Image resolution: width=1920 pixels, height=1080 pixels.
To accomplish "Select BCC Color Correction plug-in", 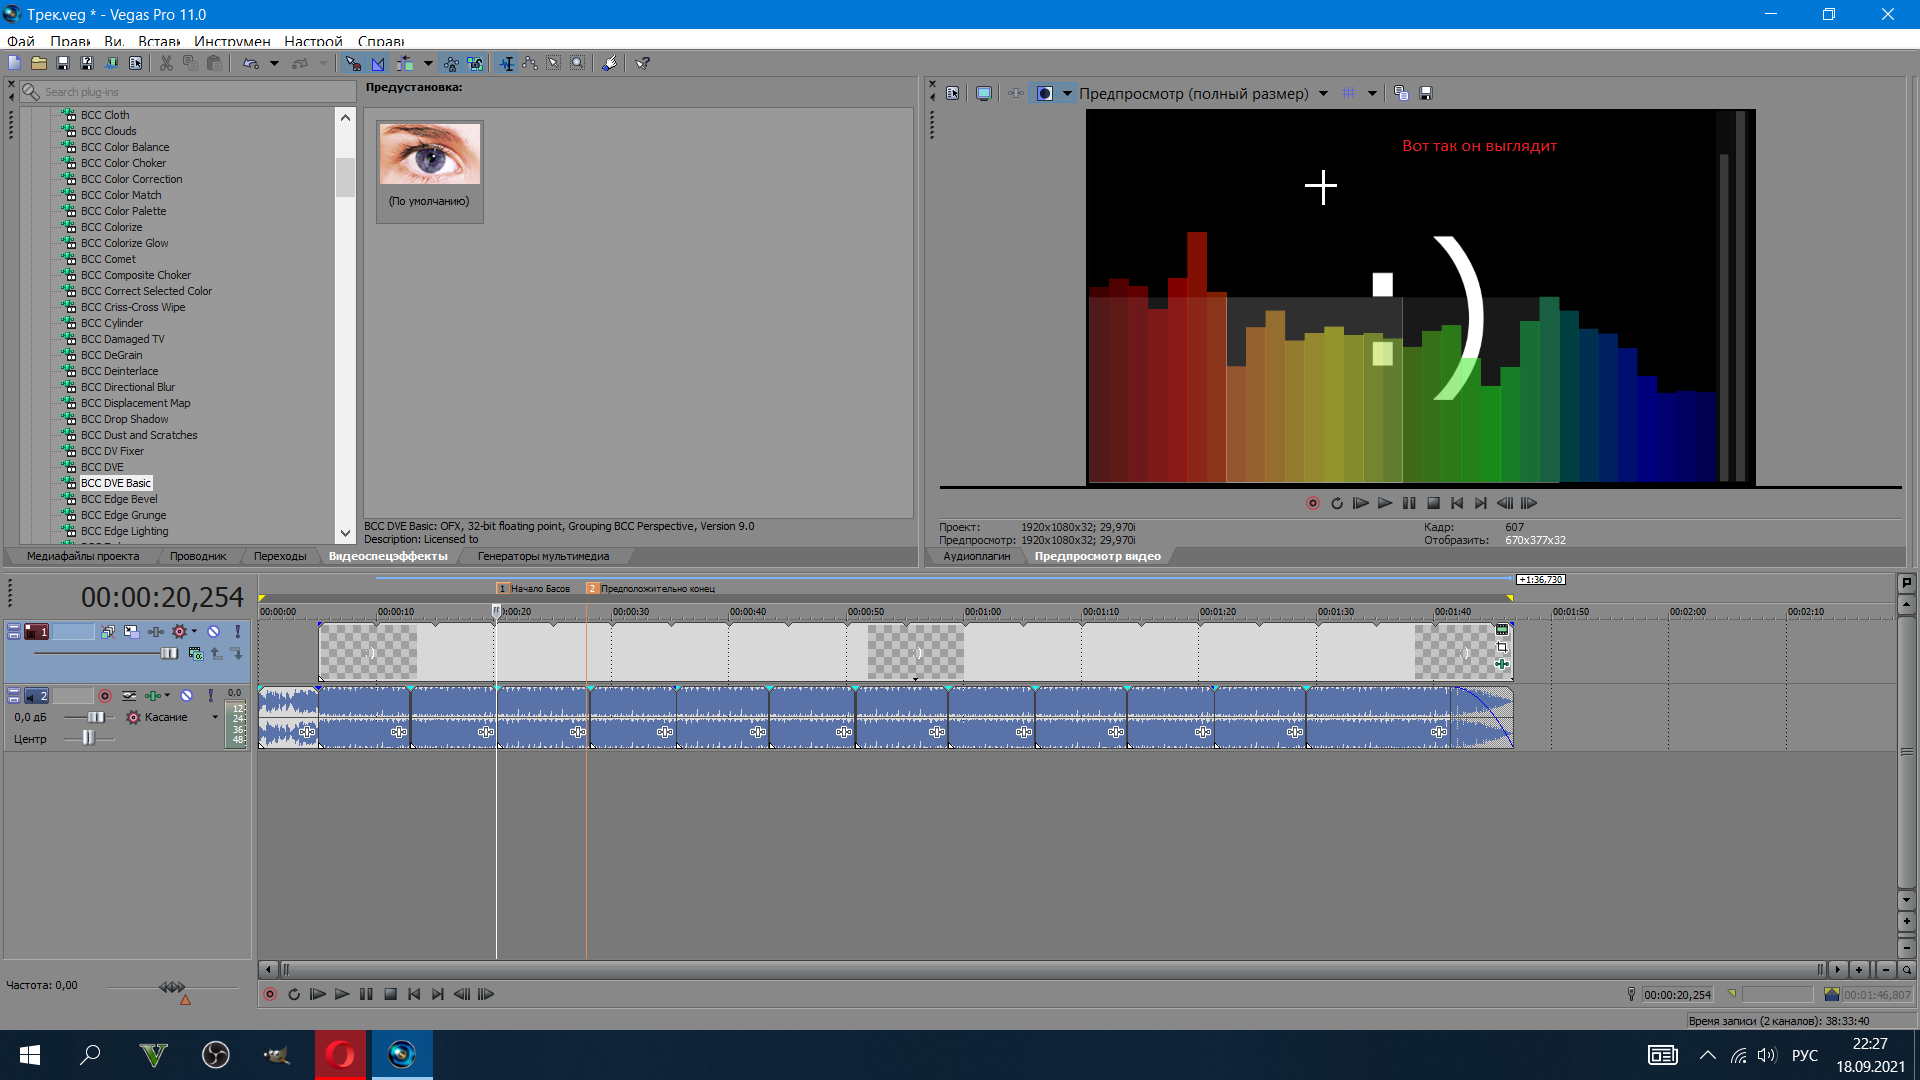I will [132, 179].
